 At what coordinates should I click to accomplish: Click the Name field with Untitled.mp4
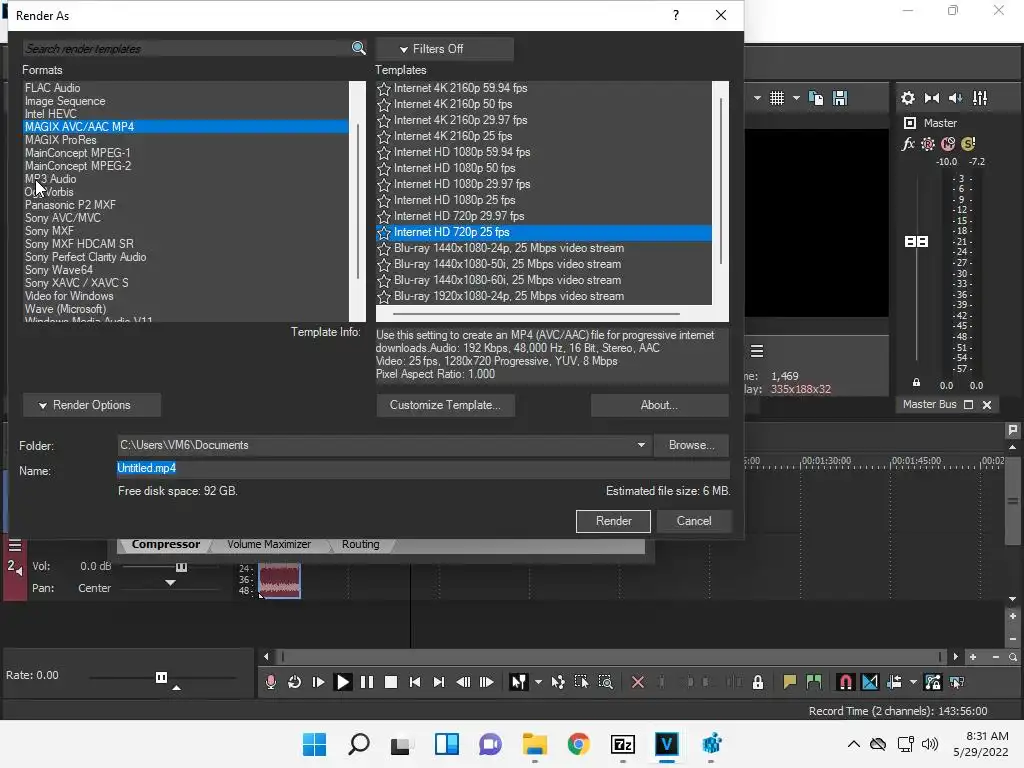point(423,468)
